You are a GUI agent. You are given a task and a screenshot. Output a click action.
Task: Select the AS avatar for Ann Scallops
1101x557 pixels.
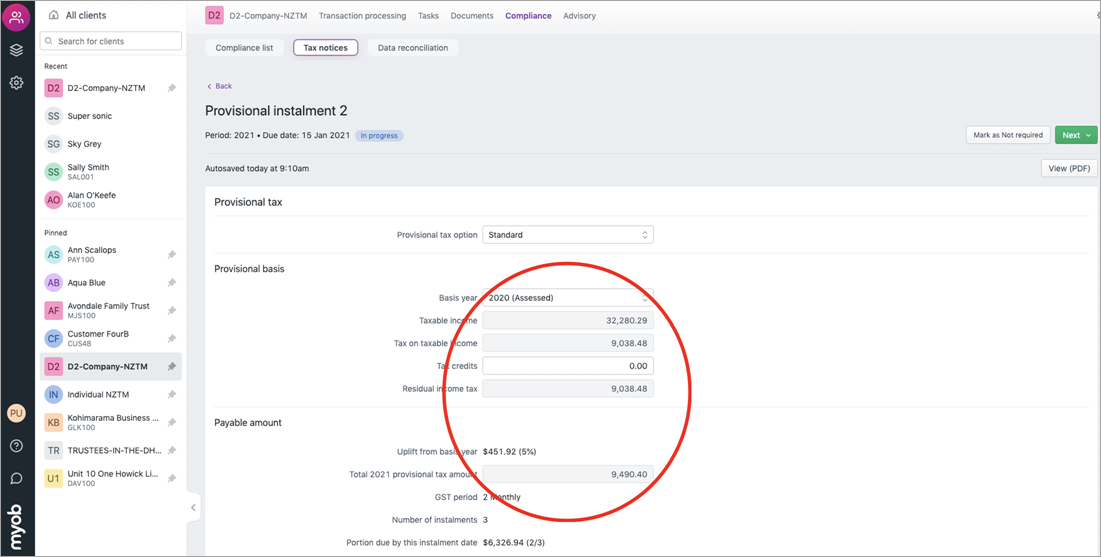click(53, 254)
